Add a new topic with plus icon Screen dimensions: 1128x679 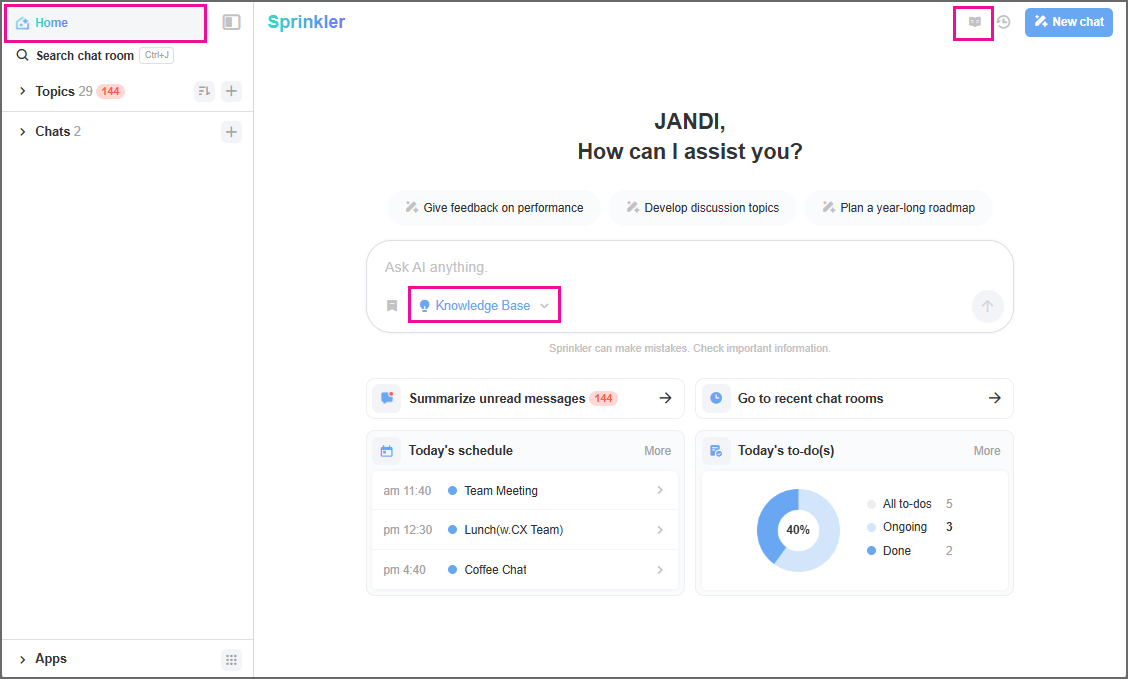(231, 91)
